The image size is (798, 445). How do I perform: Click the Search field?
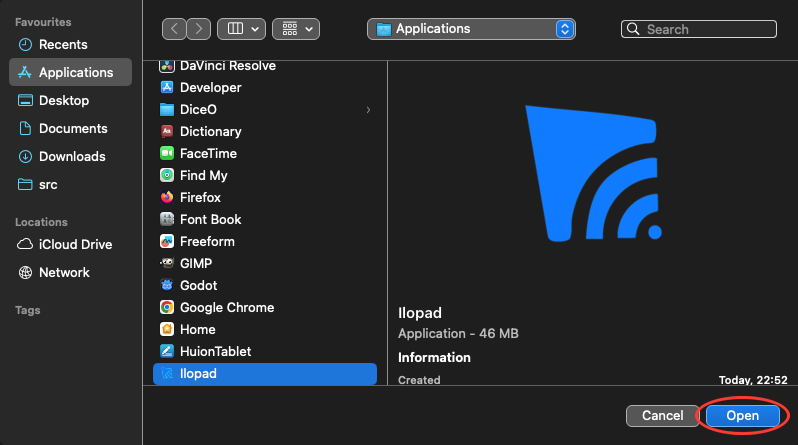(699, 29)
